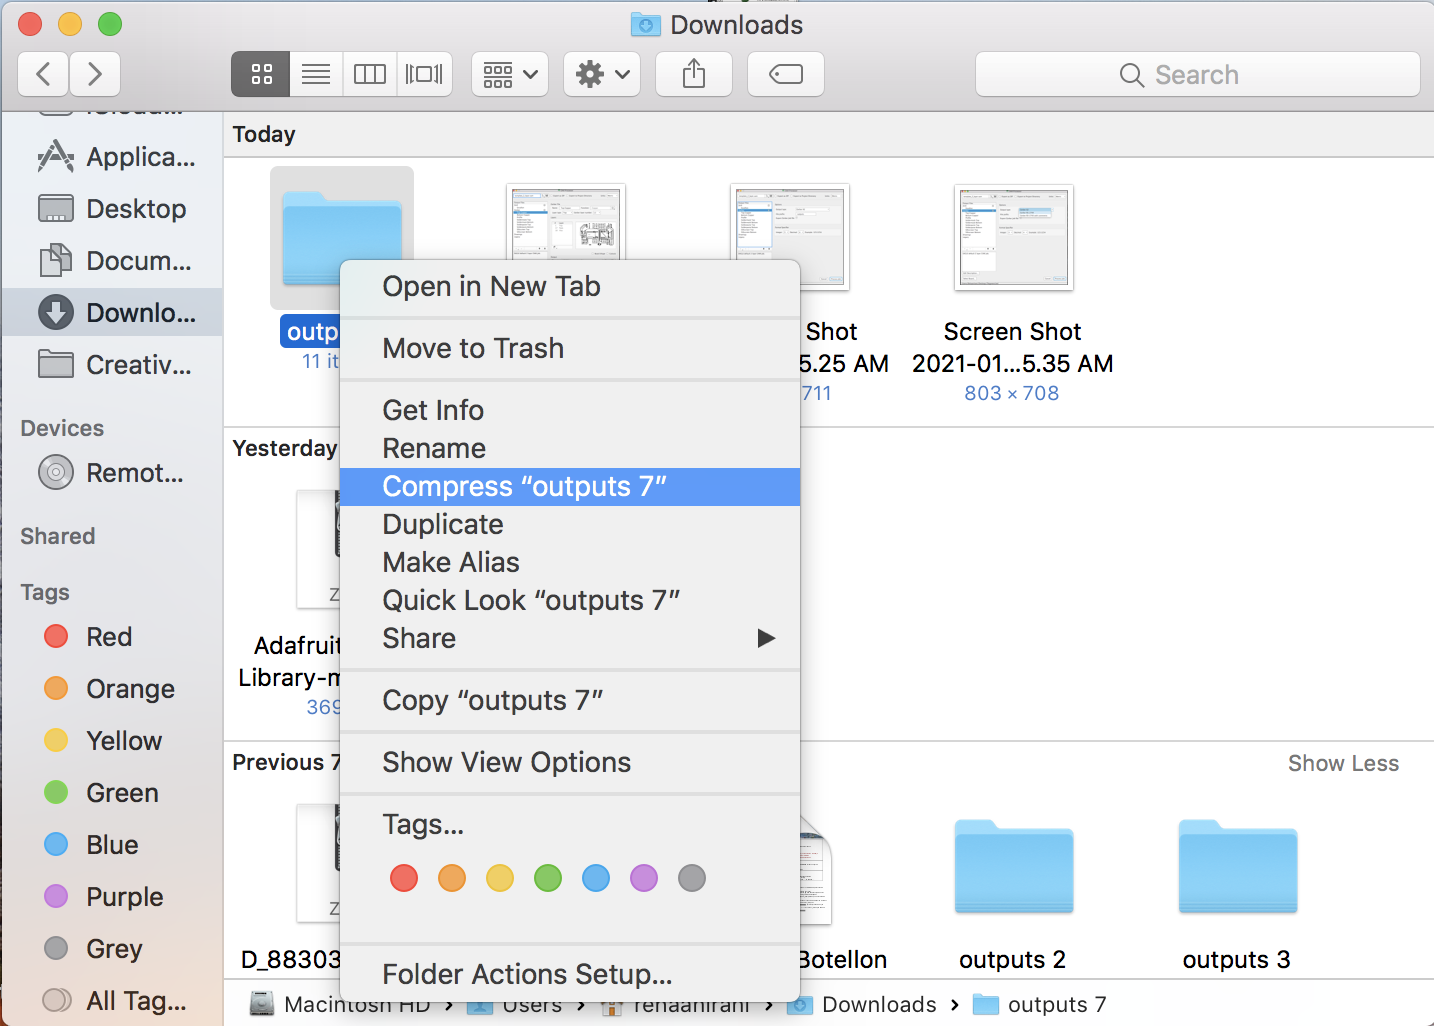Apply orange tag color in context menu
This screenshot has height=1026, width=1434.
click(452, 878)
